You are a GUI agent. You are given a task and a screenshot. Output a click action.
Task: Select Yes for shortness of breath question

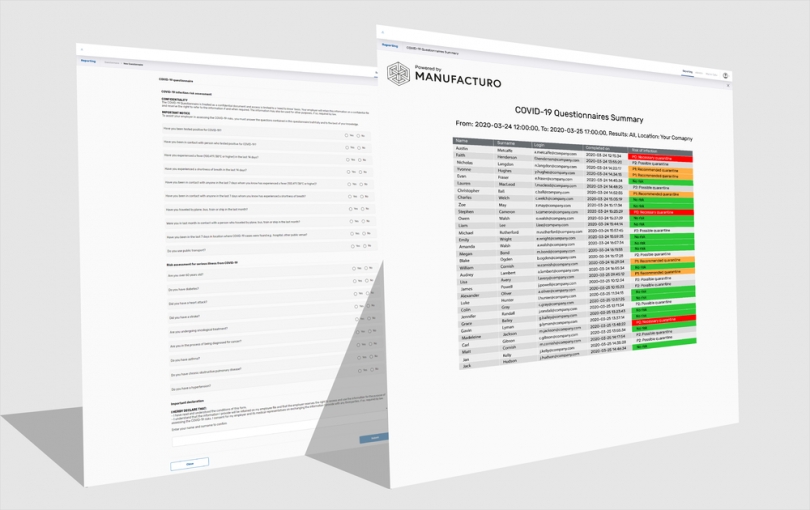[x=351, y=172]
